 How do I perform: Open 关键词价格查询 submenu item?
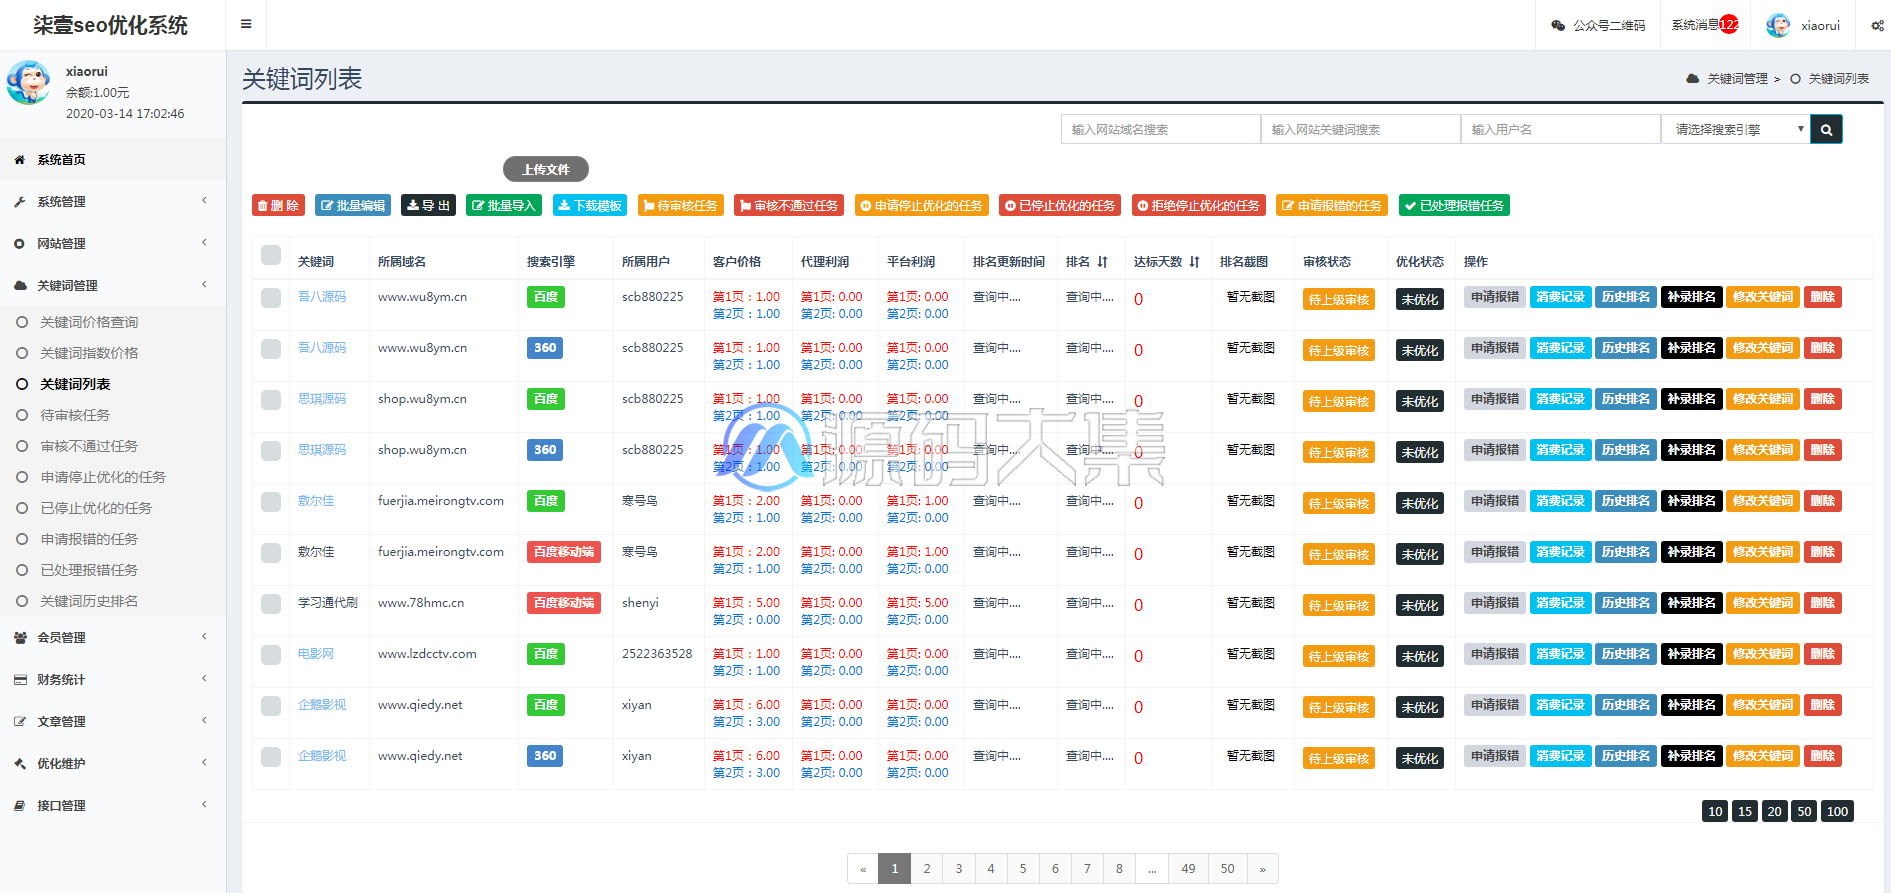click(x=89, y=322)
